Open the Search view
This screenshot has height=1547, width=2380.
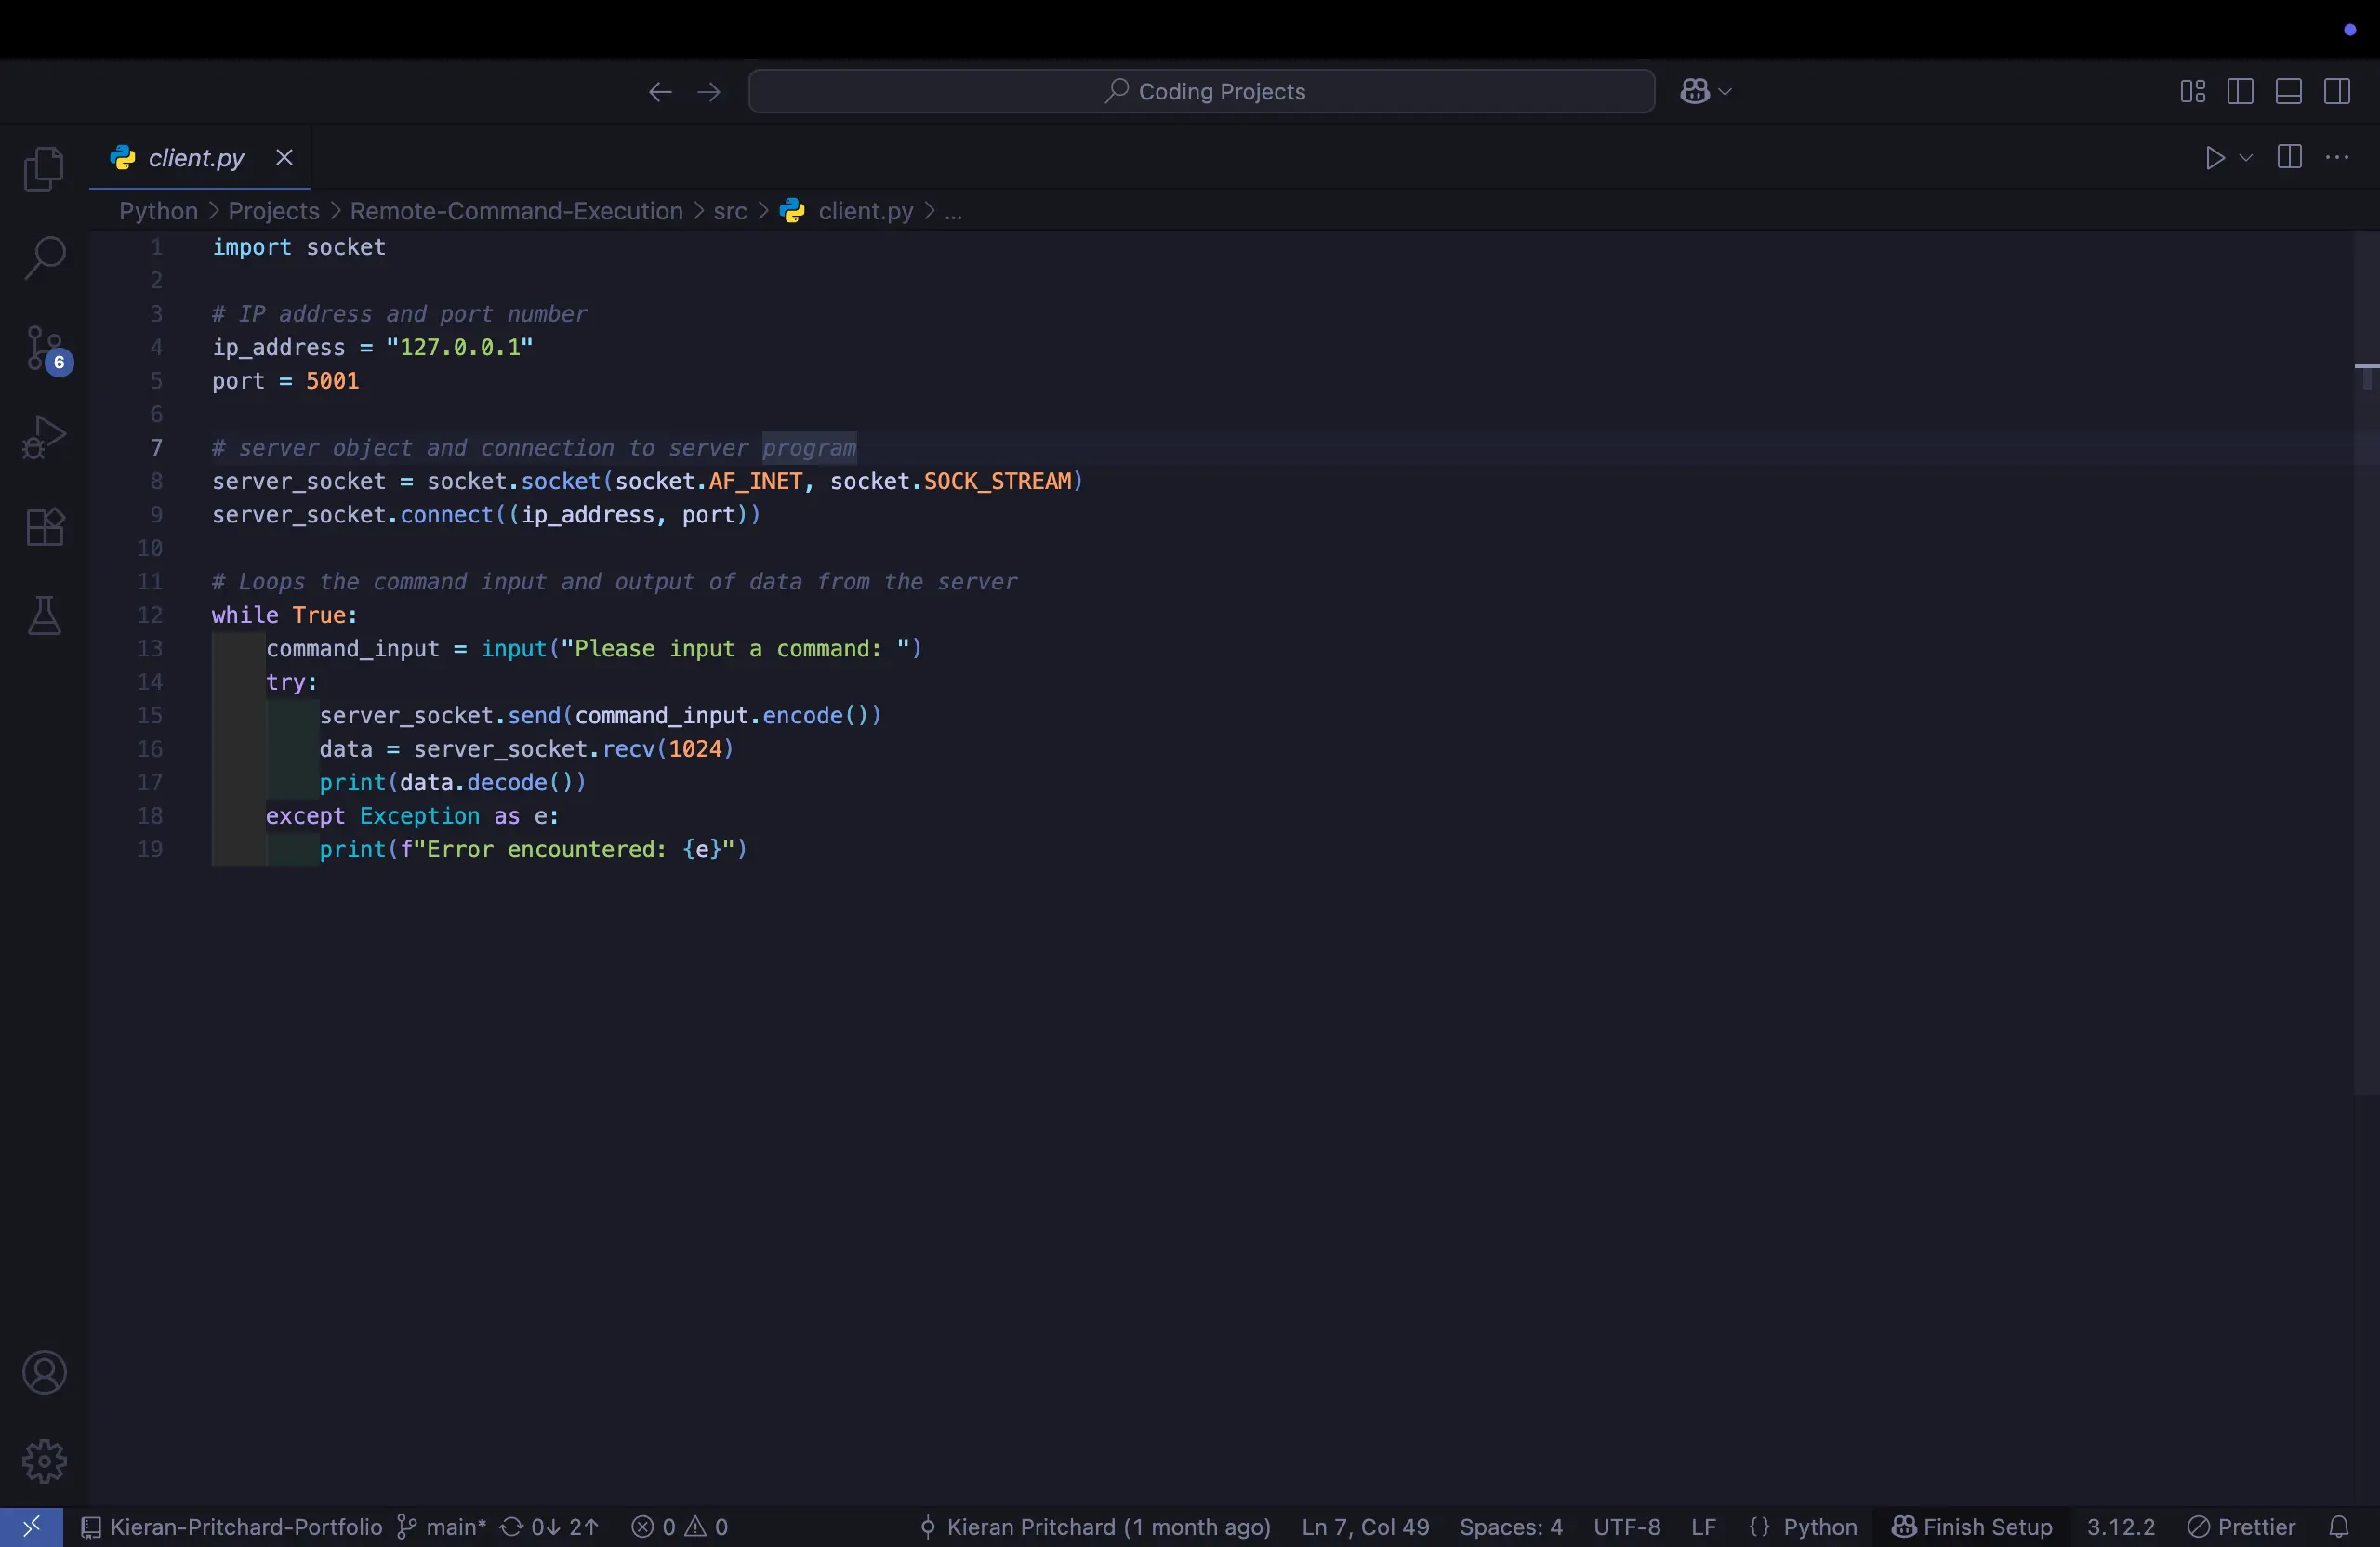pyautogui.click(x=44, y=257)
